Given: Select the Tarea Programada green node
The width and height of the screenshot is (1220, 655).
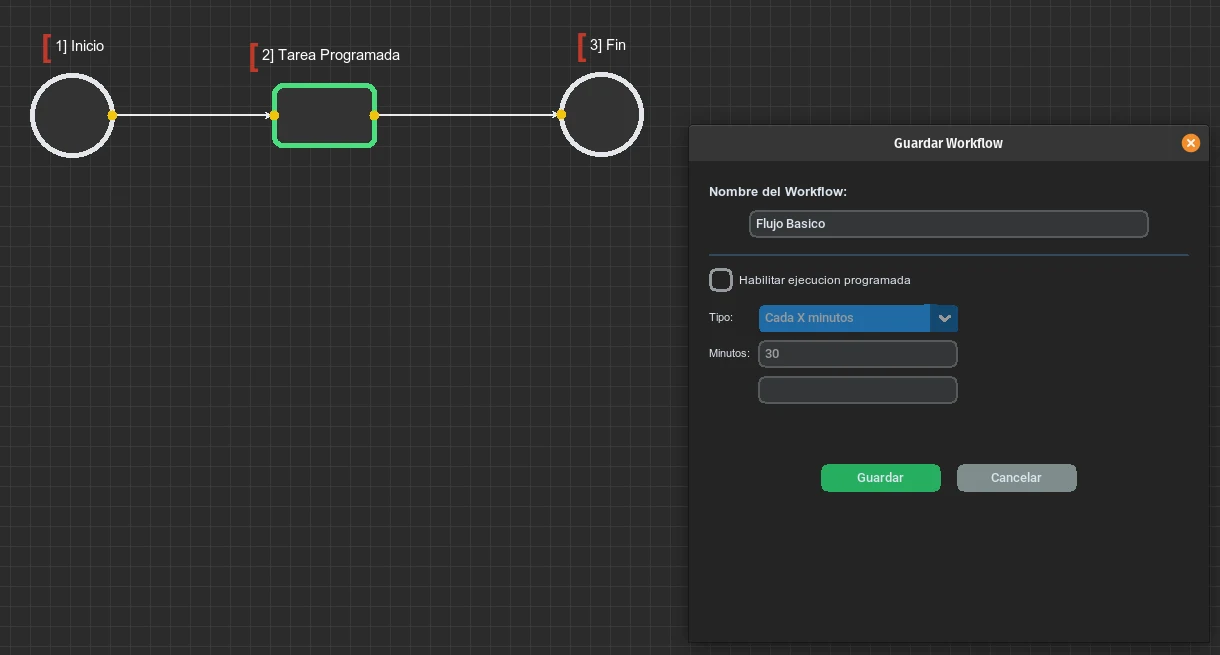Looking at the screenshot, I should [325, 115].
